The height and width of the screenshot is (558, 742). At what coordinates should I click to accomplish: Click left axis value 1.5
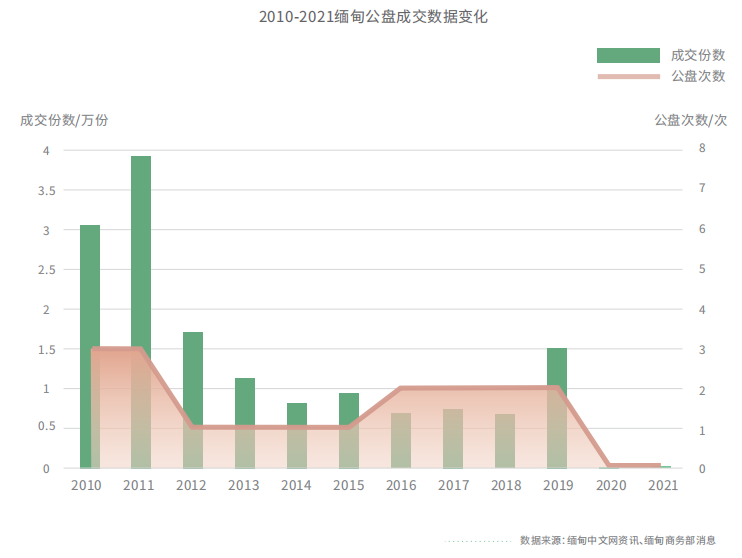click(46, 350)
